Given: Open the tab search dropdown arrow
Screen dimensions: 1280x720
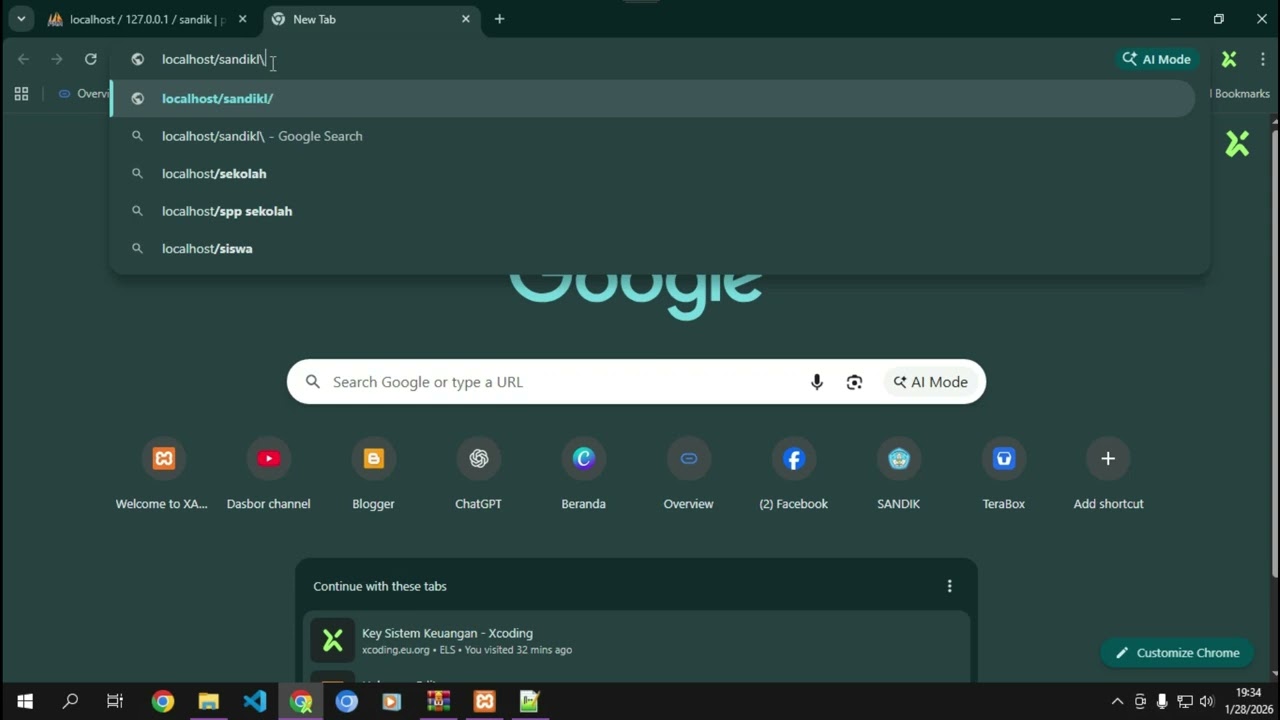Looking at the screenshot, I should pos(20,19).
